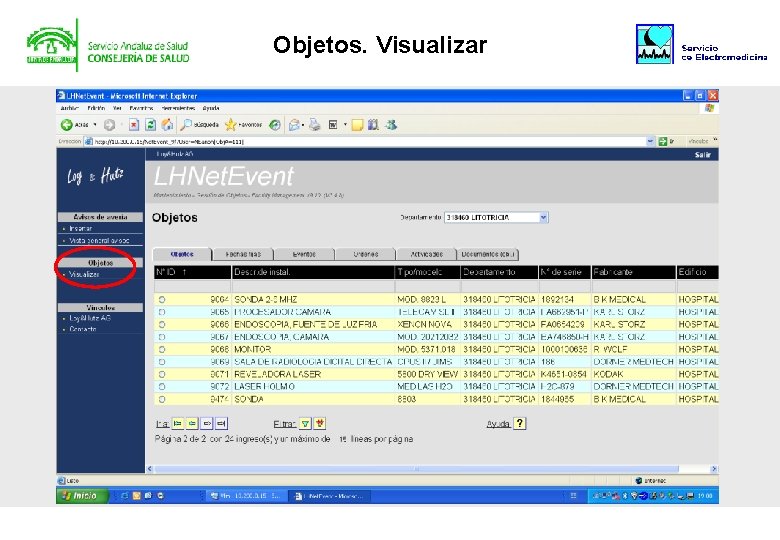Switch to the Objetos tab
The width and height of the screenshot is (780, 540).
point(182,254)
